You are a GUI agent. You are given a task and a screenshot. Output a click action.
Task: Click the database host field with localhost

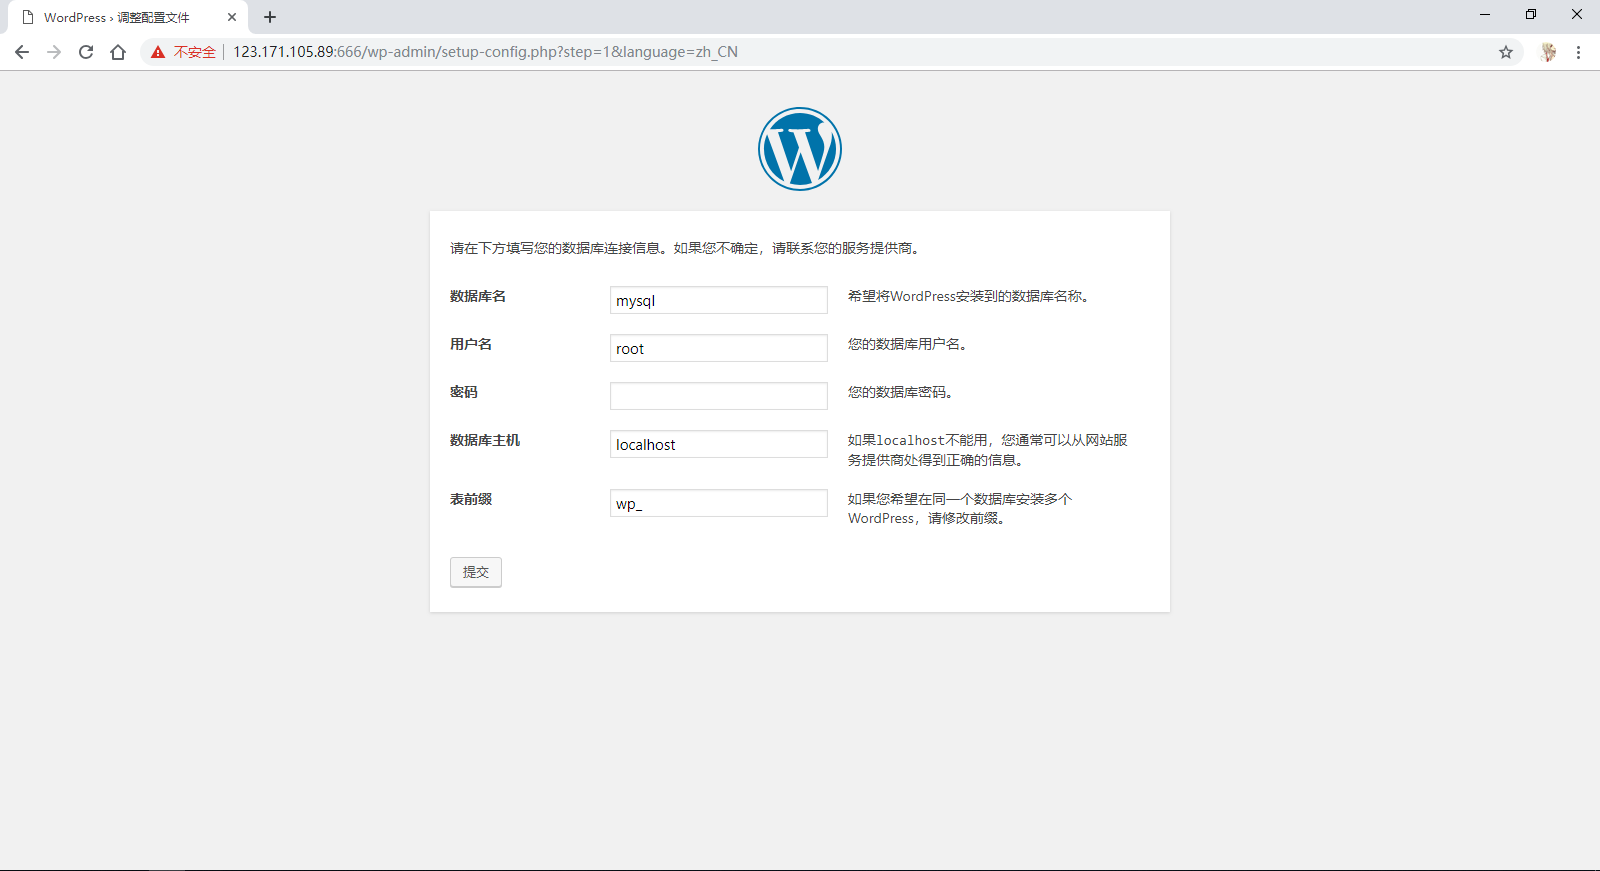coord(718,444)
